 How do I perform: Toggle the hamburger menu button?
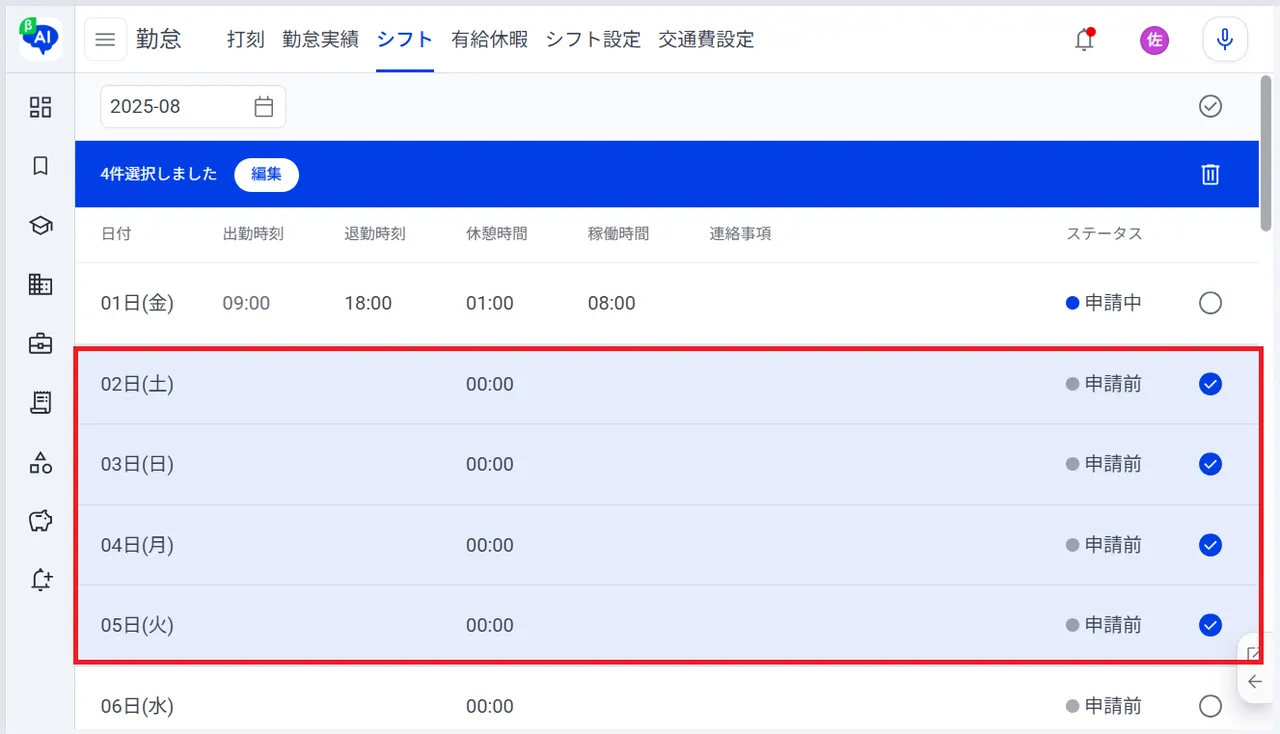click(x=105, y=40)
